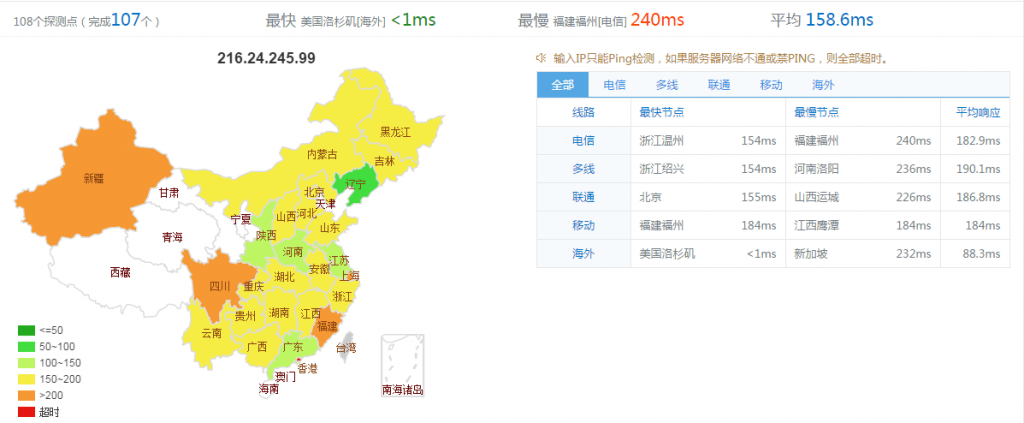This screenshot has height=423, width=1024.
Task: Select 河南 province on the map
Action: click(x=293, y=252)
